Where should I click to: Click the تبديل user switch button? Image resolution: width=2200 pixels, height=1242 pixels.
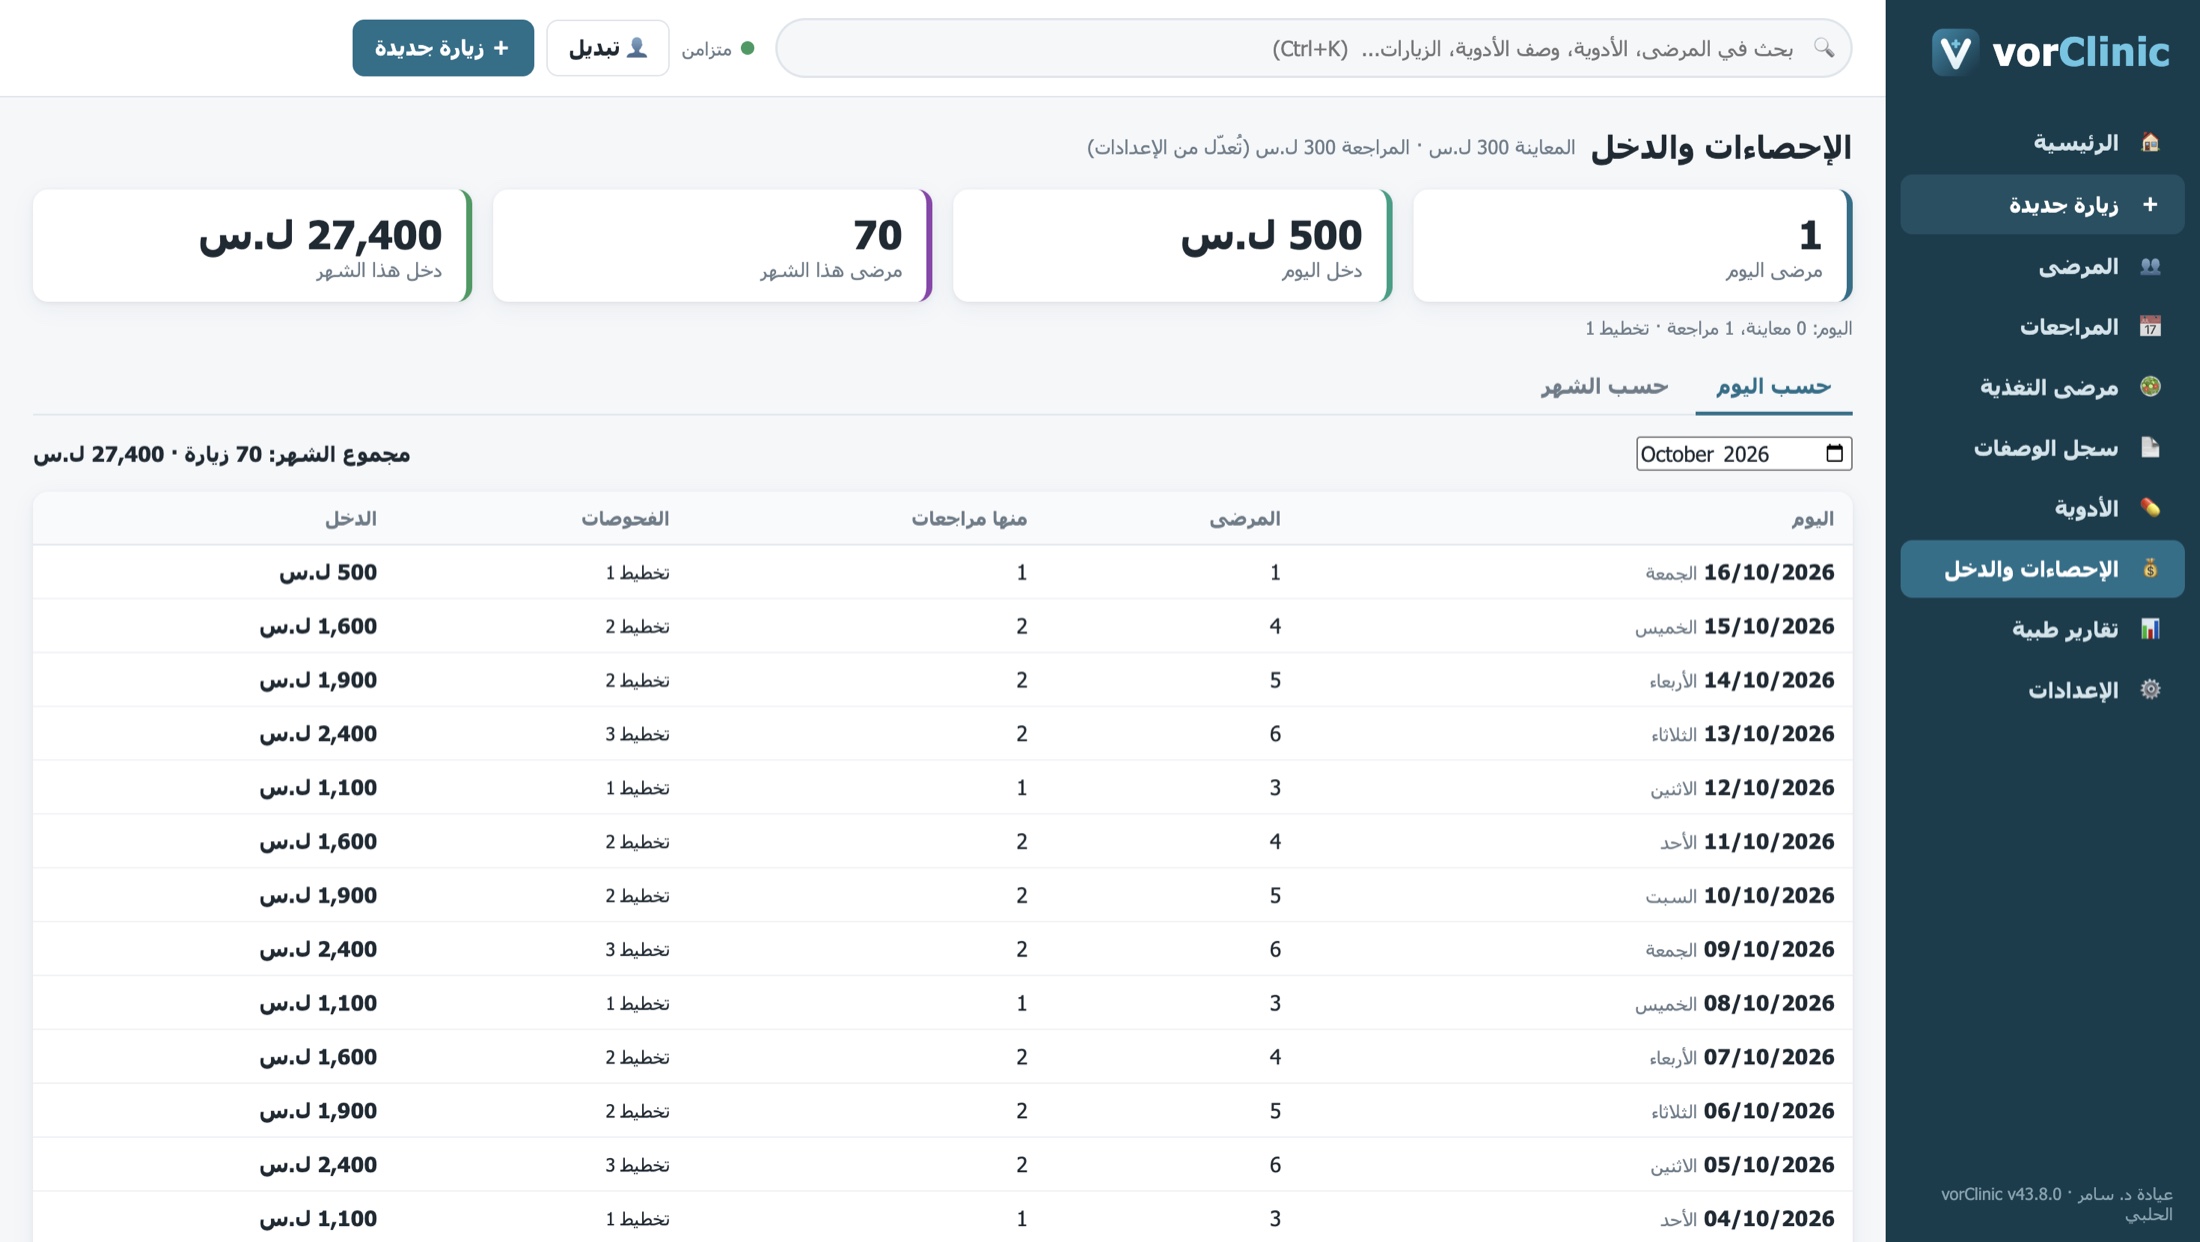point(607,48)
